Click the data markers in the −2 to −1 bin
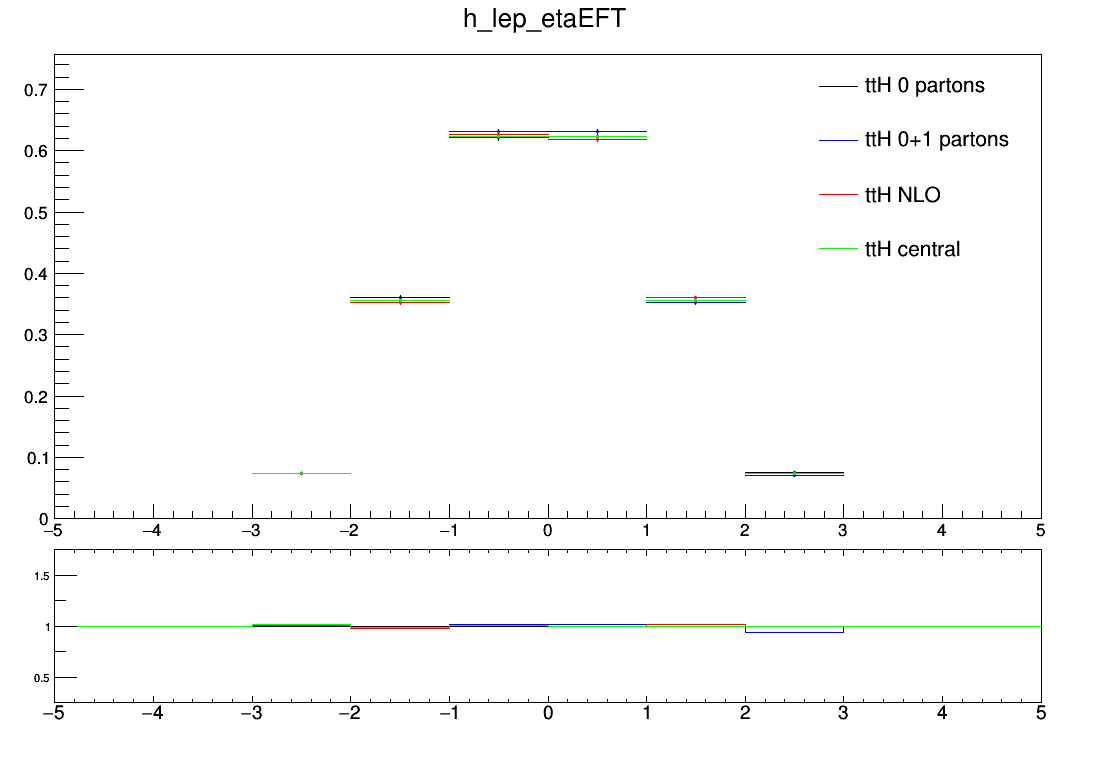Image resolution: width=1096 pixels, height=772 pixels. click(x=400, y=300)
